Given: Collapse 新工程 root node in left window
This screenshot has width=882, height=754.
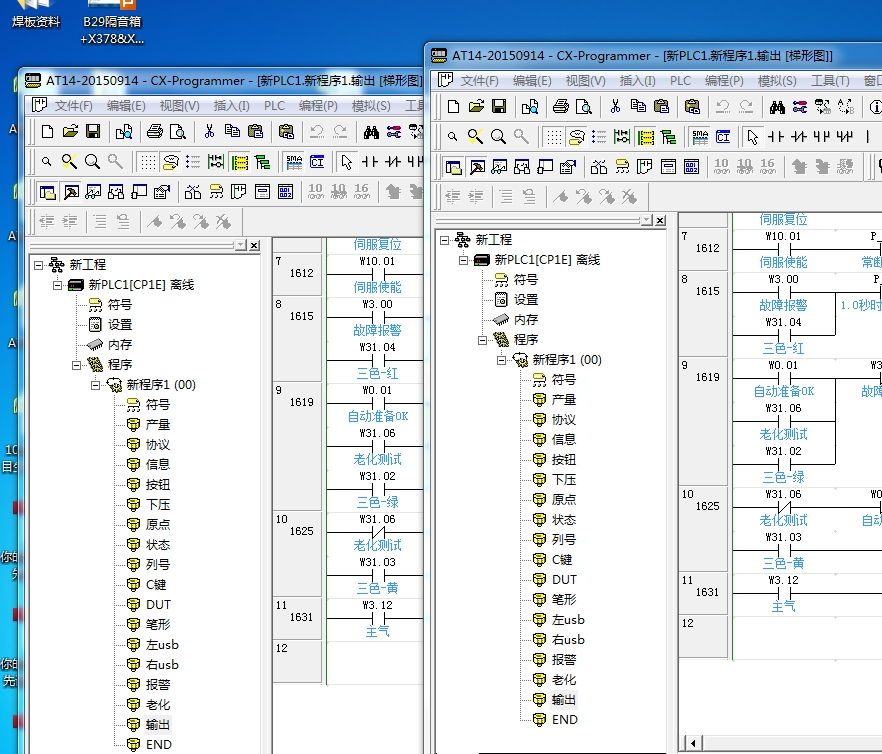Looking at the screenshot, I should click(x=38, y=265).
